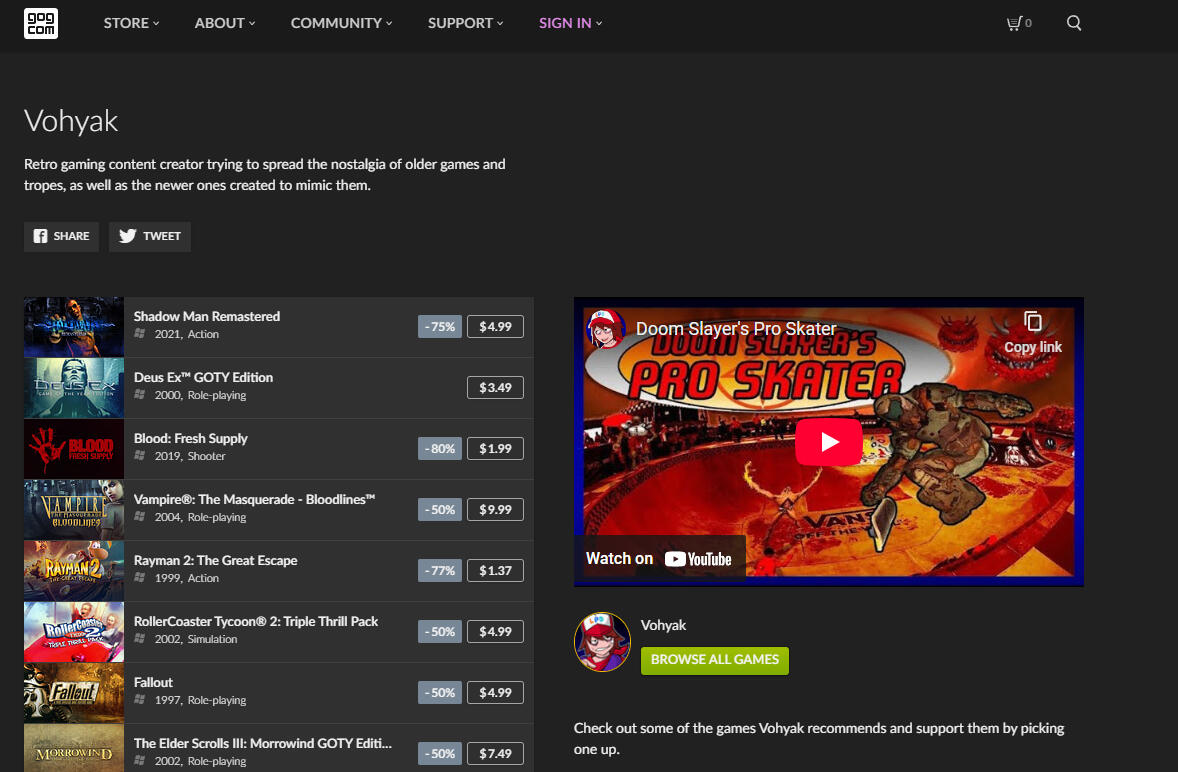
Task: Click the Vohyak channel avatar in video header
Action: point(607,329)
